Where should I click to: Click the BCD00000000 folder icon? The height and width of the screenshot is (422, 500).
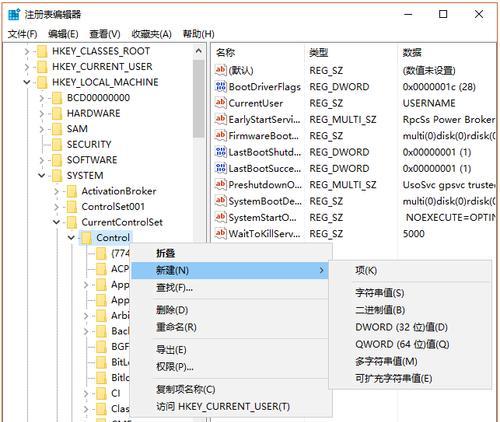click(x=57, y=98)
